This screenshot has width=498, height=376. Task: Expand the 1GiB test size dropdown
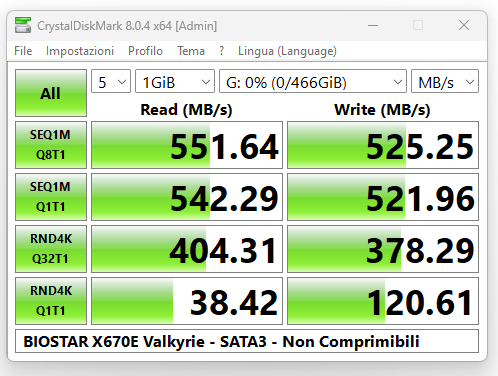[175, 81]
